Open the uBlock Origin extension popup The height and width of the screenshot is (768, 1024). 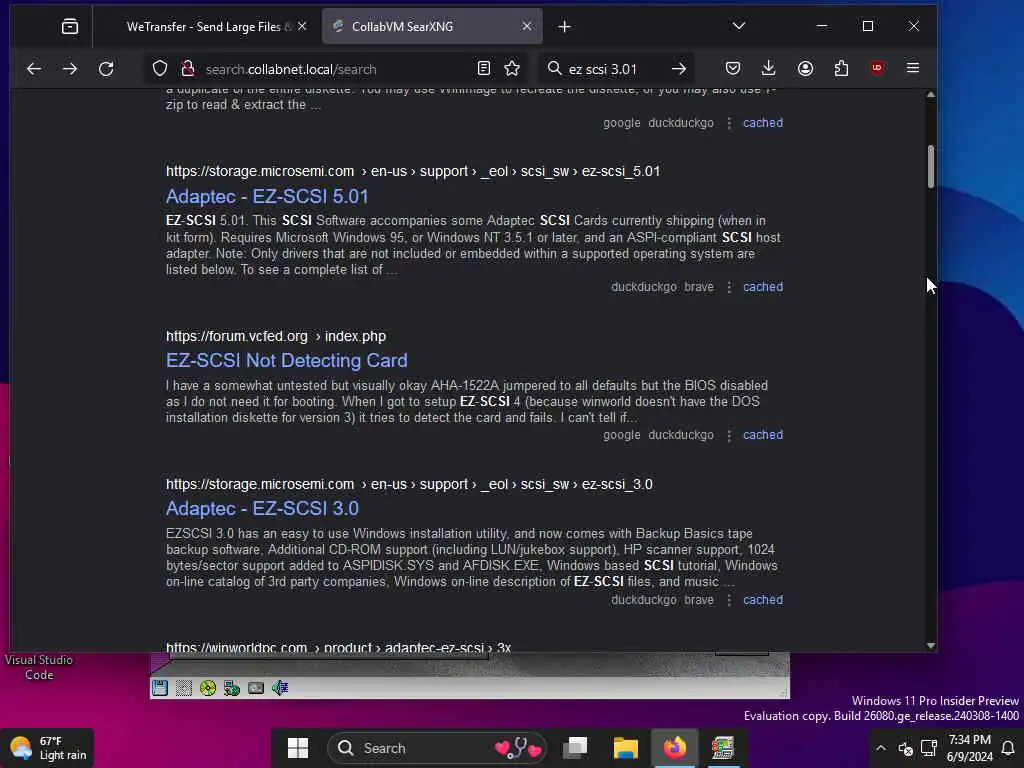coord(877,68)
